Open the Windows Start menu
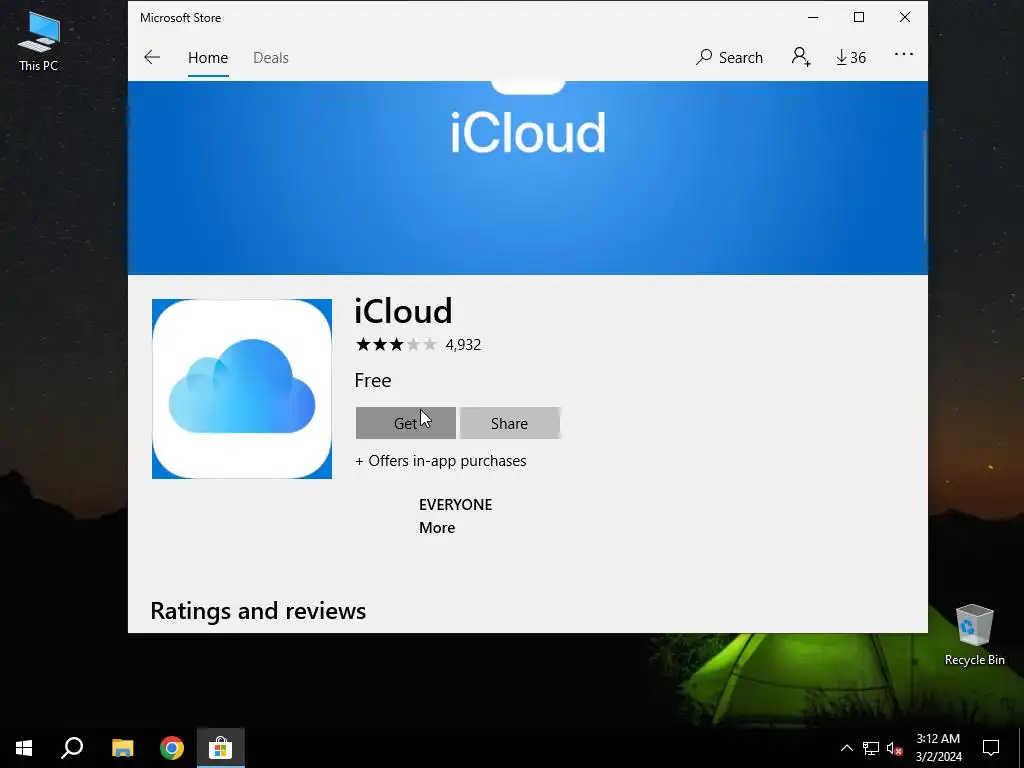This screenshot has width=1024, height=768. click(x=24, y=748)
